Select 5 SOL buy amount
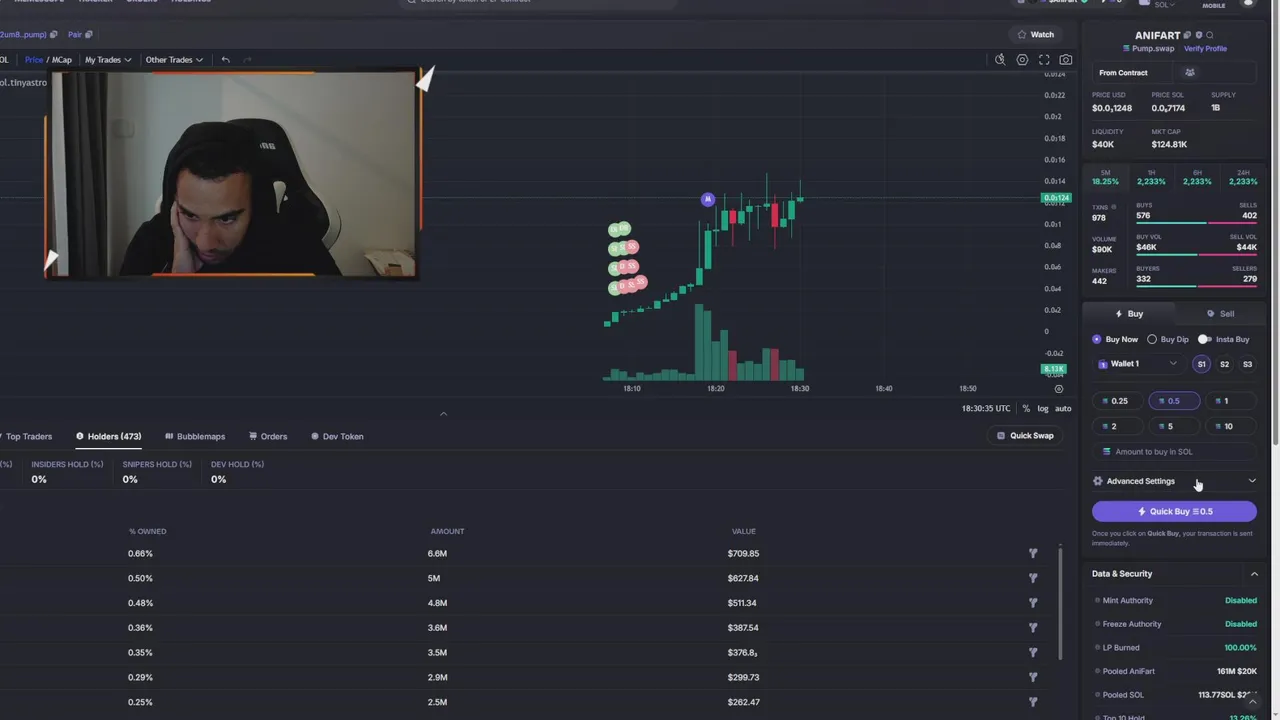 (1172, 426)
